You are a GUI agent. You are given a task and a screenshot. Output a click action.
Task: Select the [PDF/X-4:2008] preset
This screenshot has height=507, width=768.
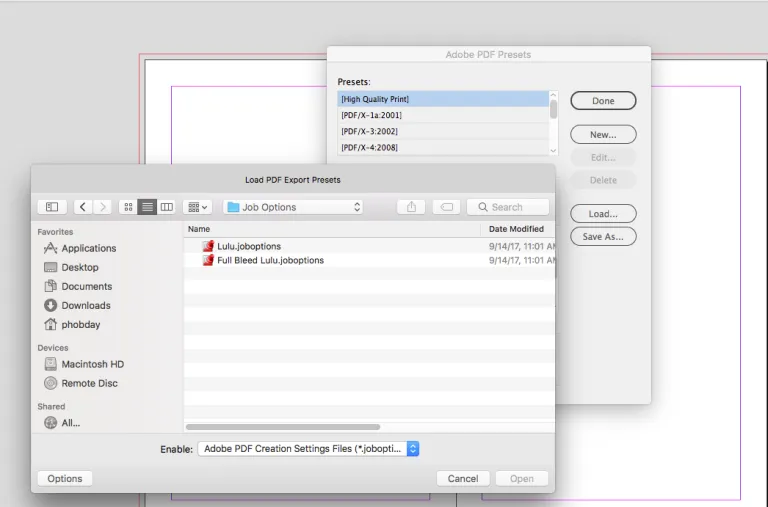(443, 147)
